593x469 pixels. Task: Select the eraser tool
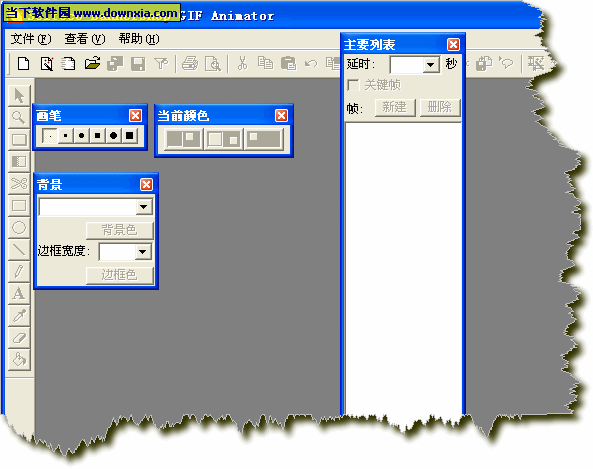pyautogui.click(x=19, y=337)
